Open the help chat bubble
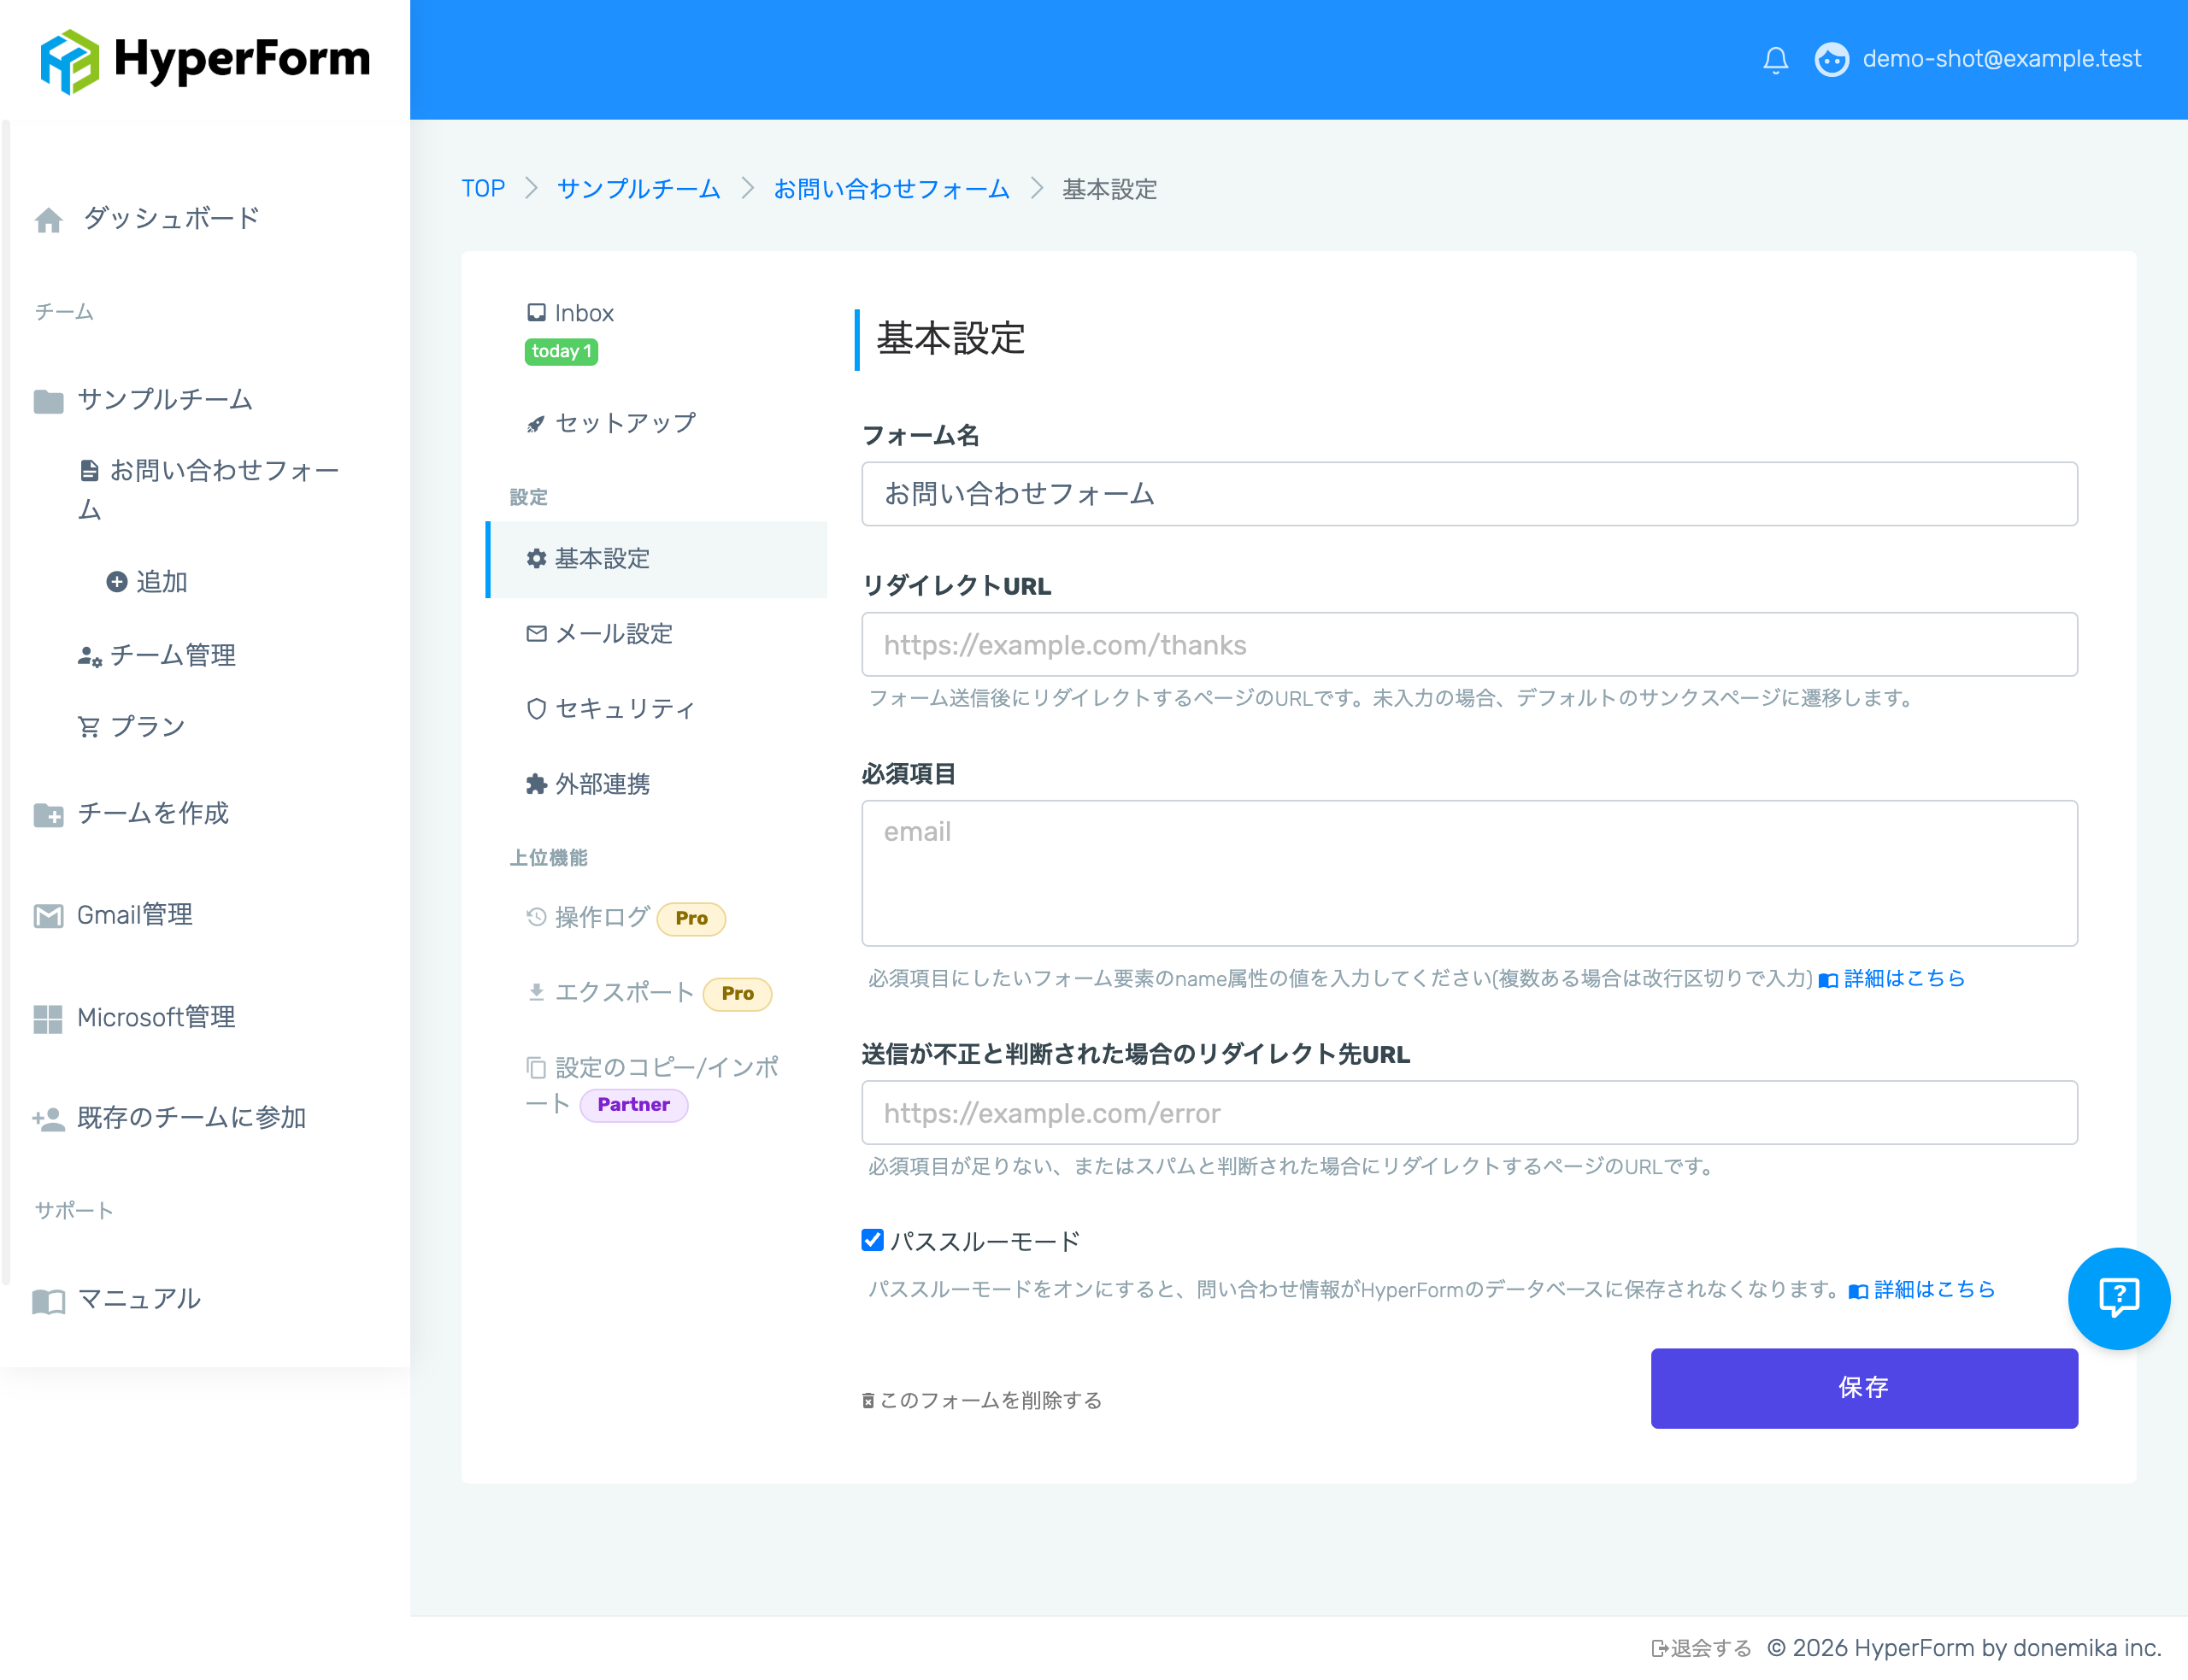 [2118, 1298]
